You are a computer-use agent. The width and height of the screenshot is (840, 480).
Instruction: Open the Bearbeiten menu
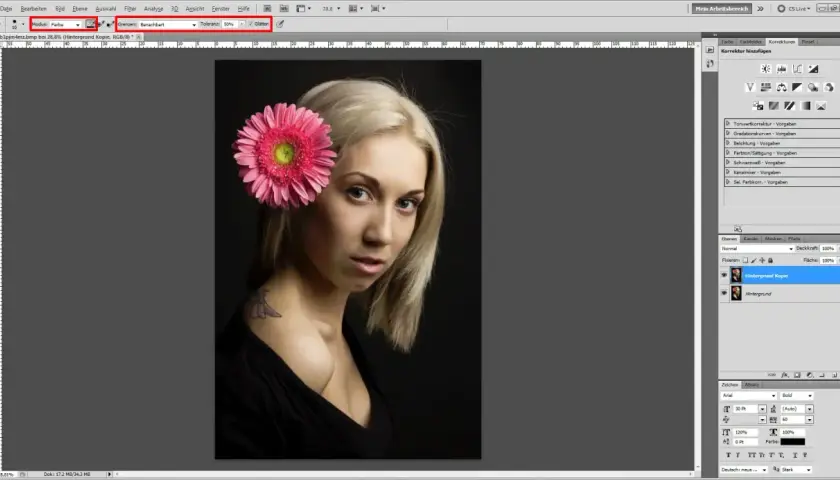pyautogui.click(x=33, y=9)
